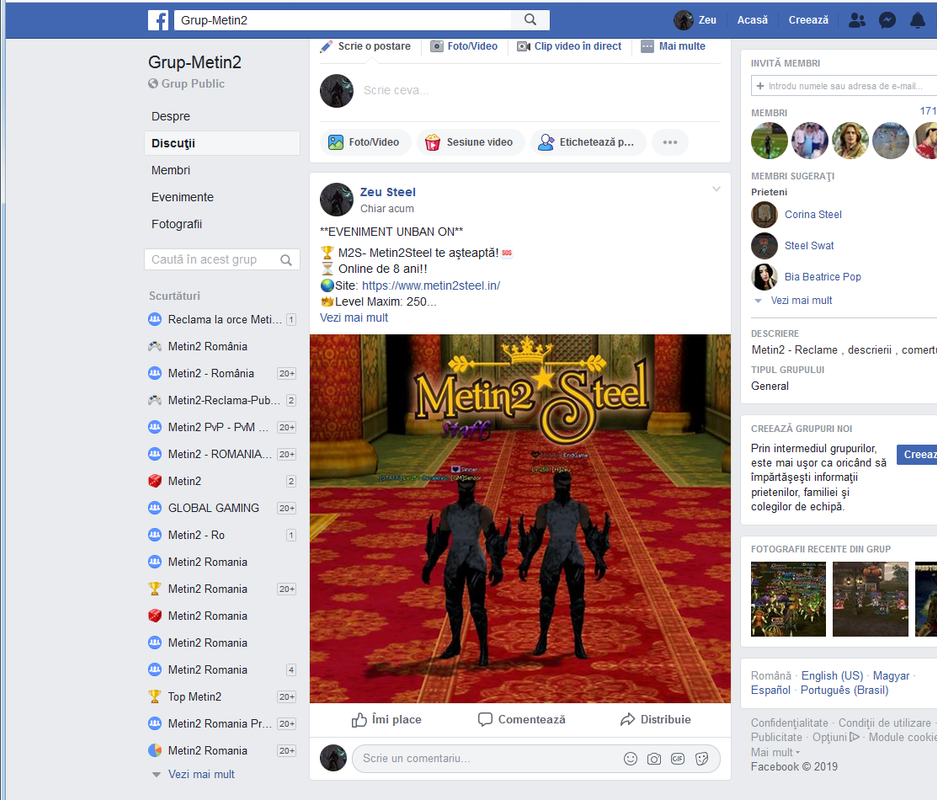Click Distribuie share button

tap(656, 719)
